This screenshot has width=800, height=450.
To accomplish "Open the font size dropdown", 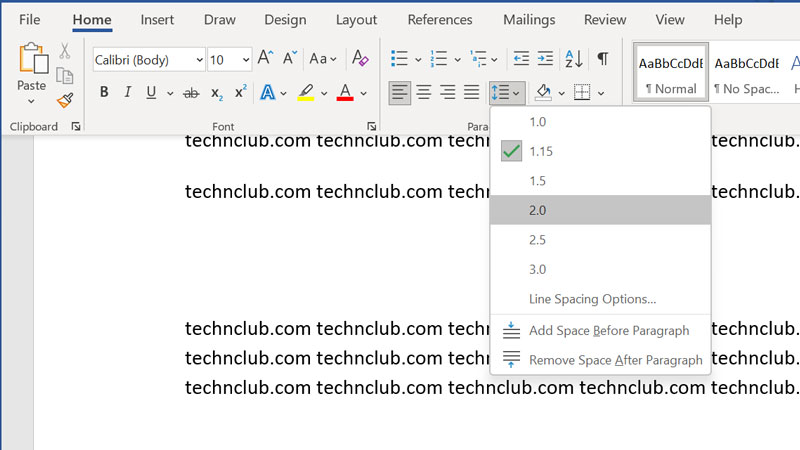I will click(245, 60).
